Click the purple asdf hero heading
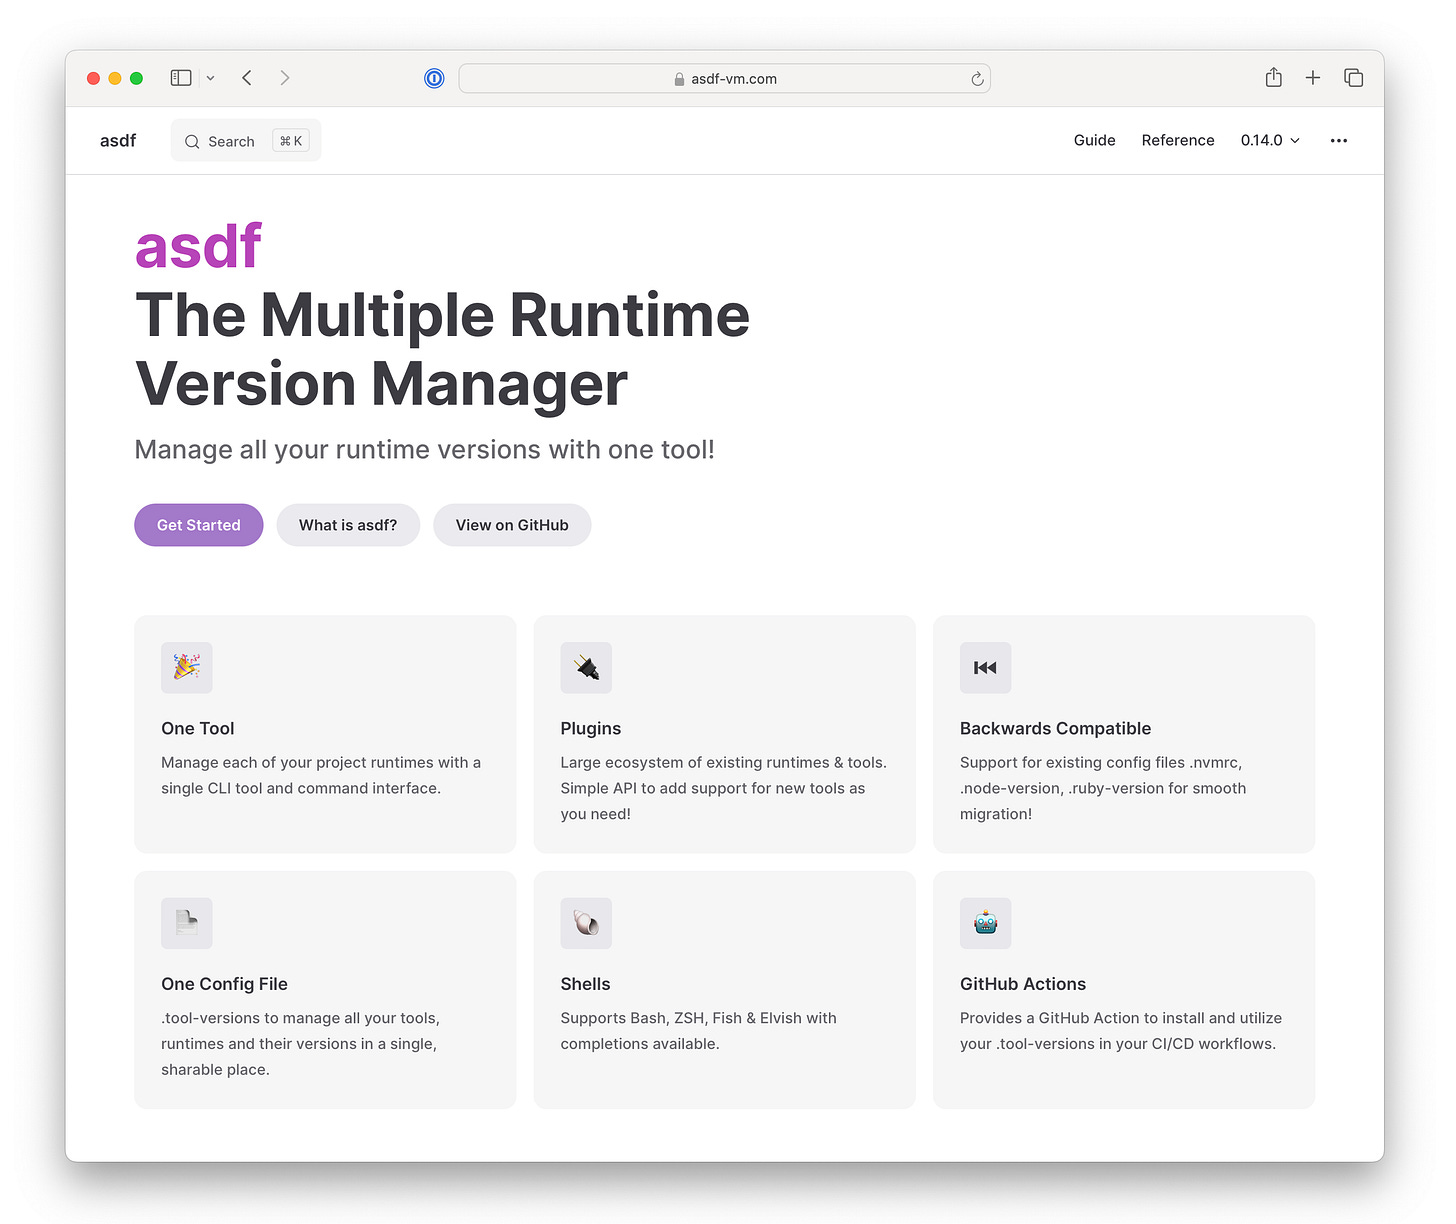This screenshot has width=1456, height=1224. (198, 246)
